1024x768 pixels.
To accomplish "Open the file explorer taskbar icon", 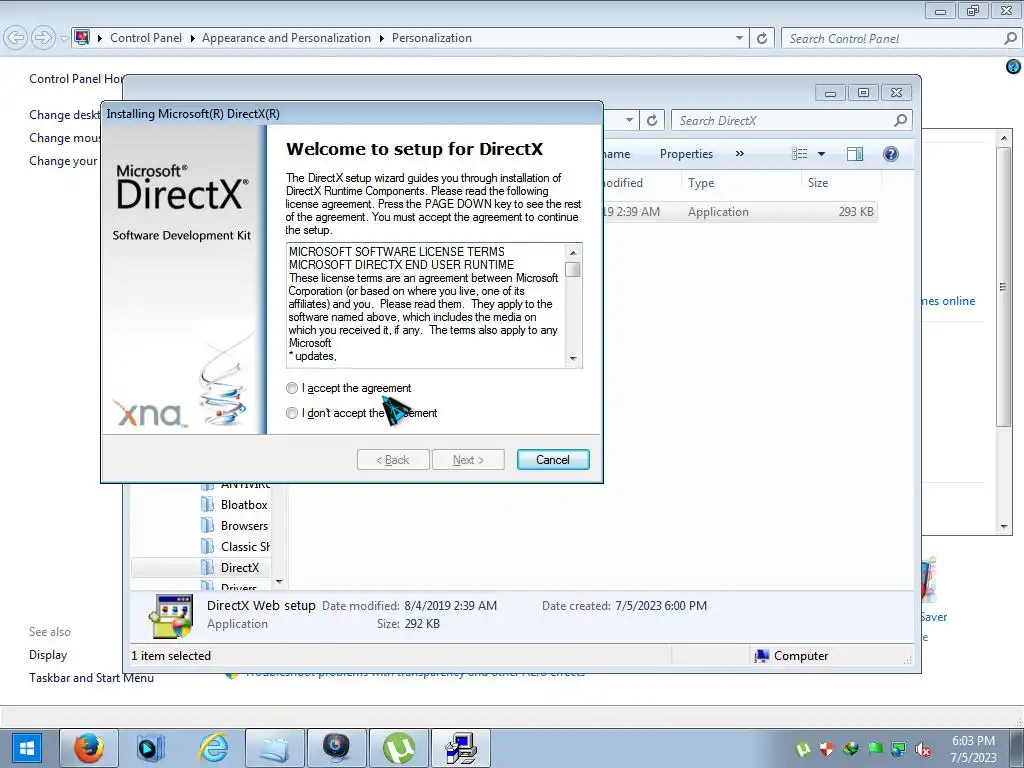I will [274, 748].
